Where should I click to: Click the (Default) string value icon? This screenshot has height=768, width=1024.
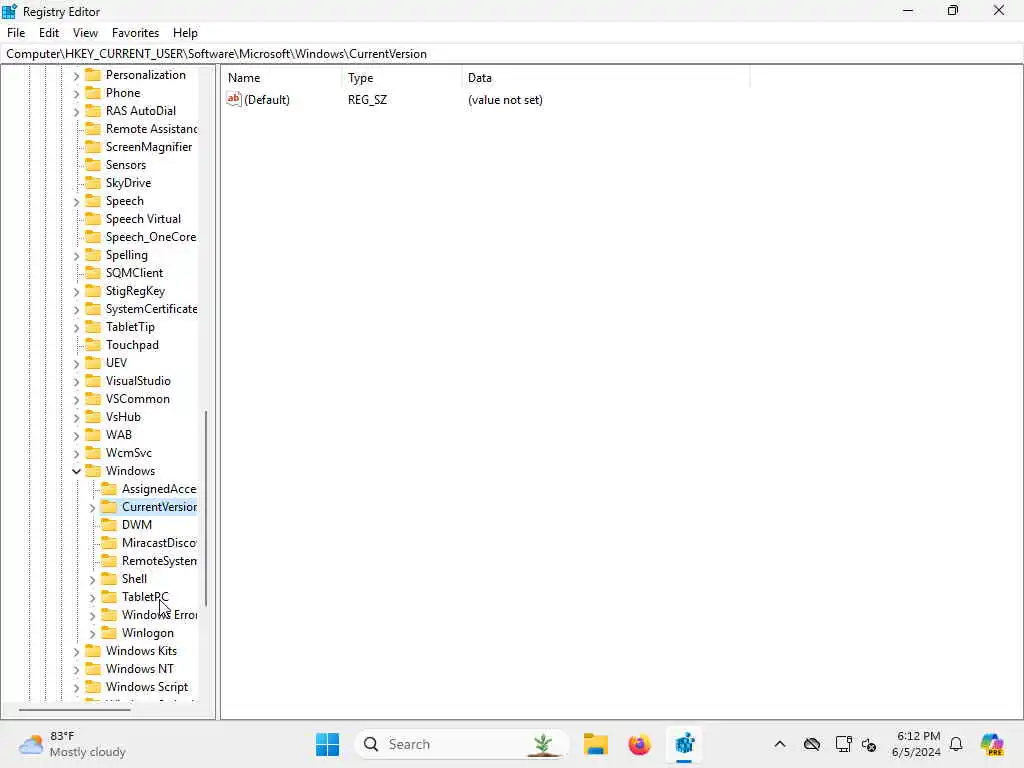tap(234, 99)
